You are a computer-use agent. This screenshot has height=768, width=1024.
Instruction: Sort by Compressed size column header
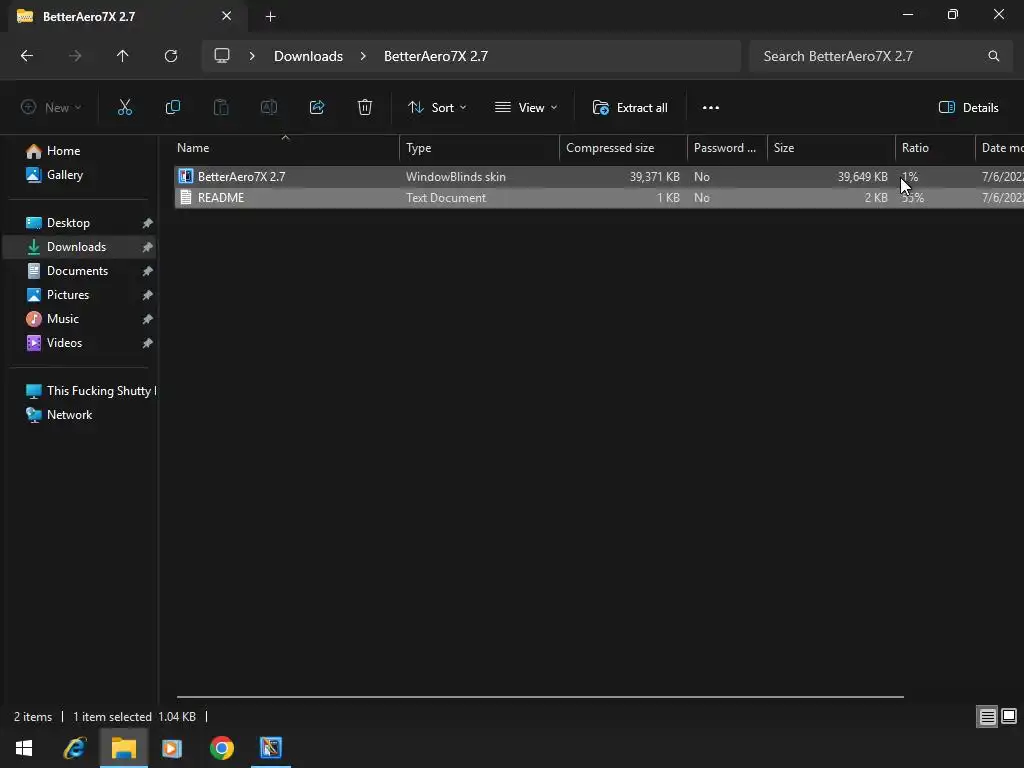623,148
